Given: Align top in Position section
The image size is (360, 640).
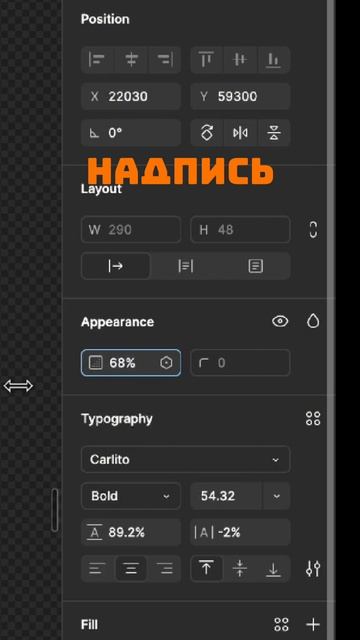Looking at the screenshot, I should coord(207,60).
